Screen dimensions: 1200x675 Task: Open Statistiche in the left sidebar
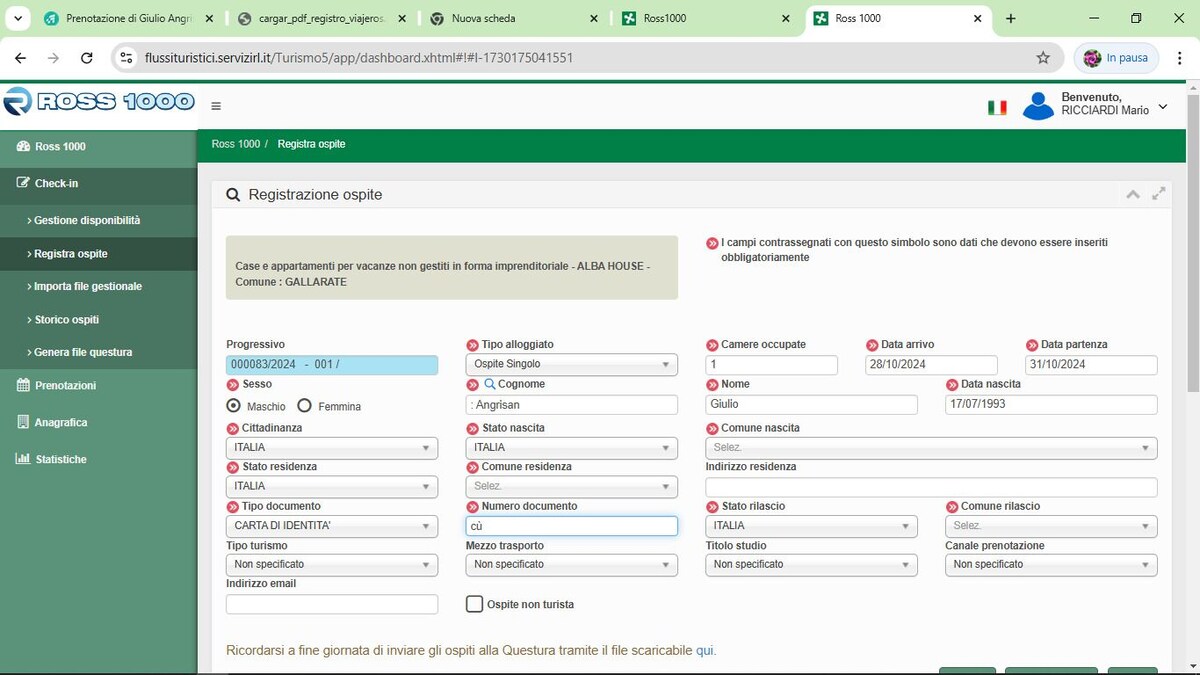(x=60, y=459)
